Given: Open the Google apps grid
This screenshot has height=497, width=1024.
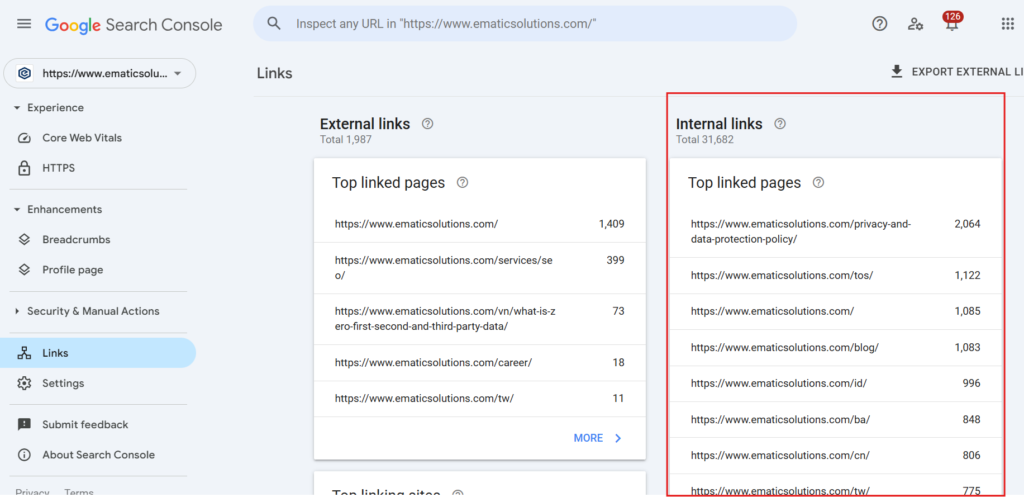Looking at the screenshot, I should pyautogui.click(x=1007, y=24).
